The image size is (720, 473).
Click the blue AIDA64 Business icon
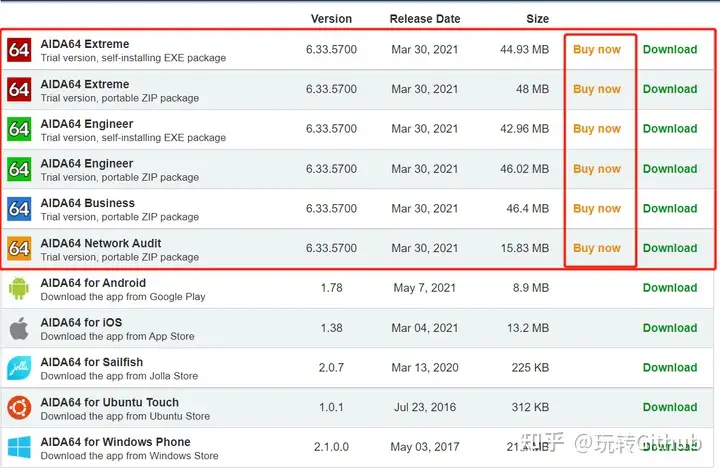pos(19,208)
